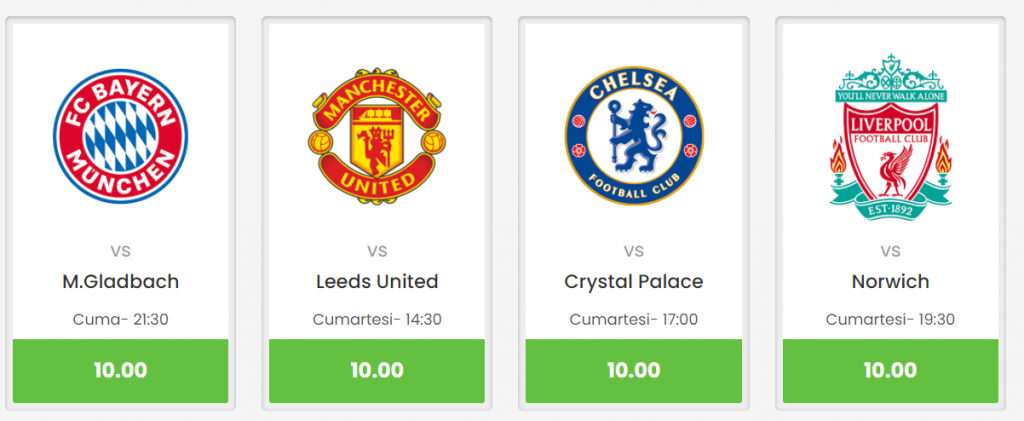Select the Manchester United crest
1024x421 pixels.
(377, 136)
